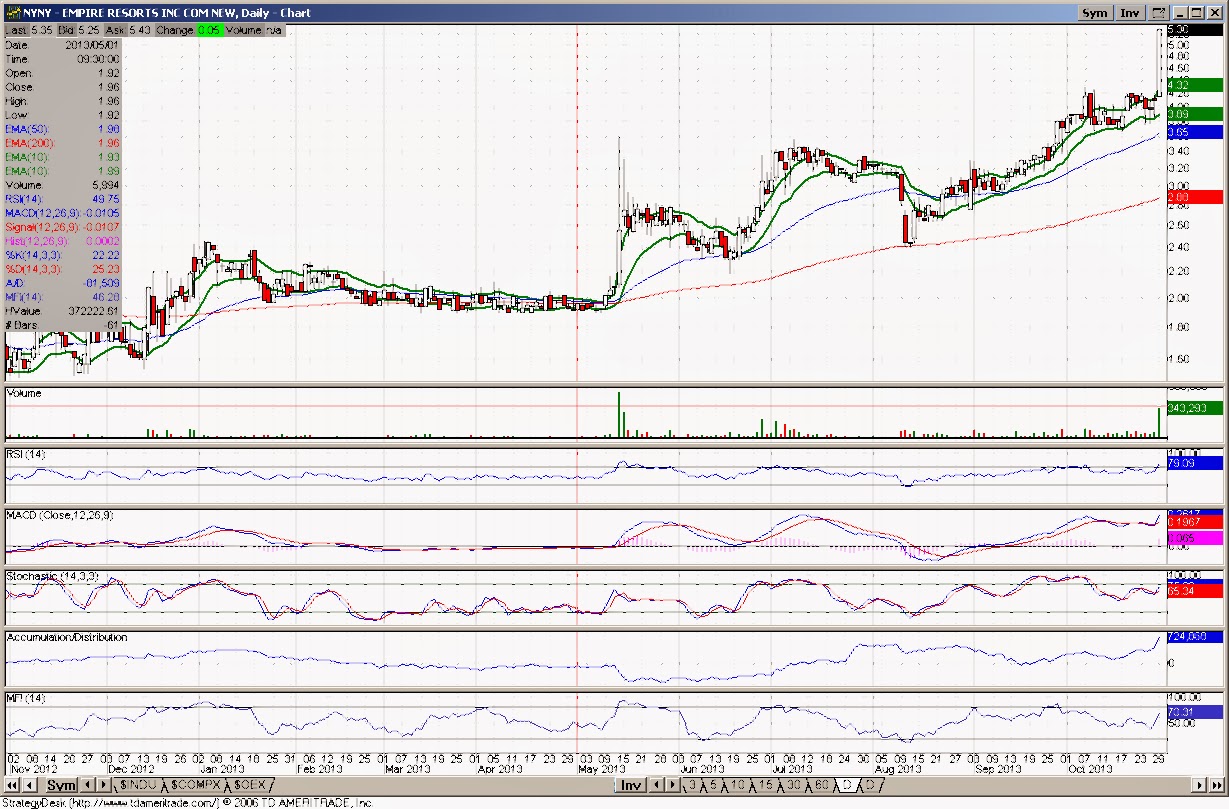1229x809 pixels.
Task: Click the Last 5.35 quote in the header
Action: pos(28,31)
